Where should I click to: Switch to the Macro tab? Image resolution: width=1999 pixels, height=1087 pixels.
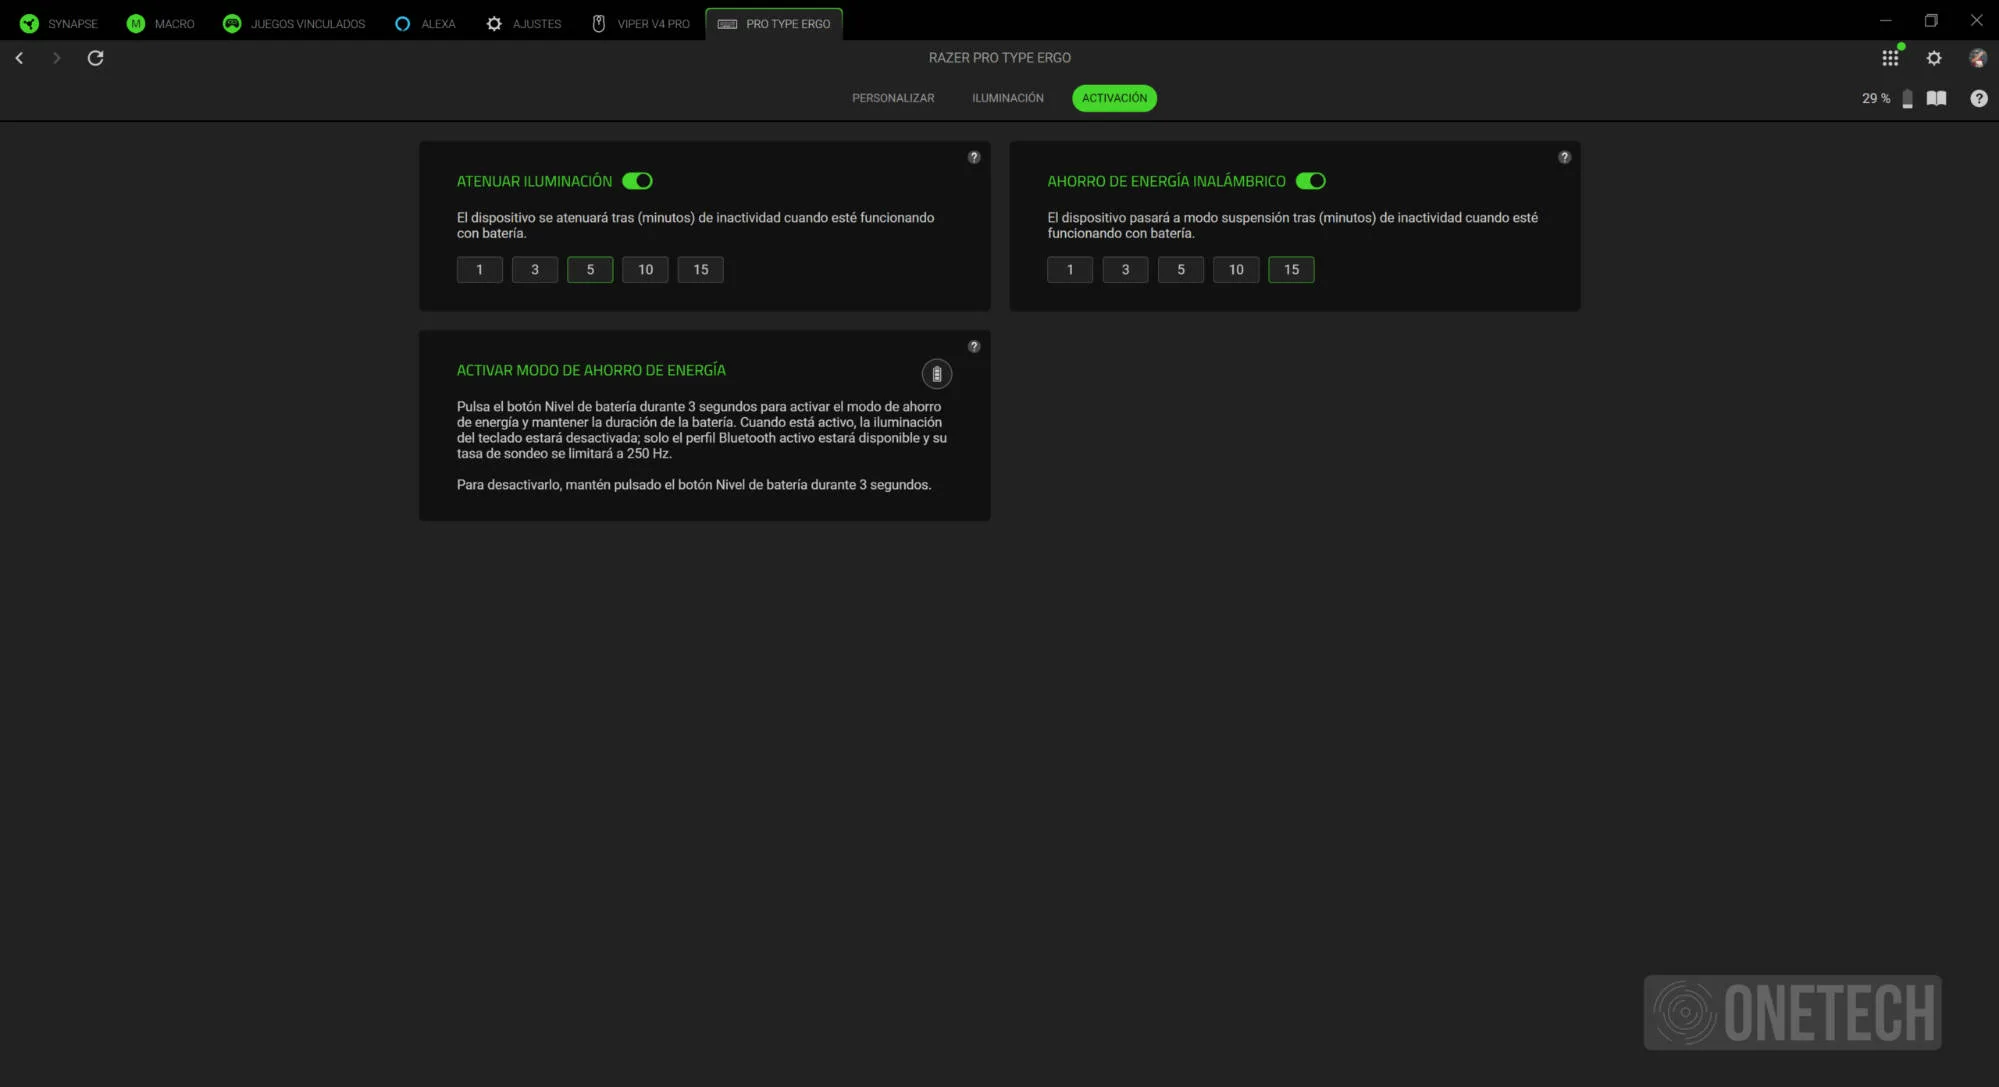click(161, 23)
